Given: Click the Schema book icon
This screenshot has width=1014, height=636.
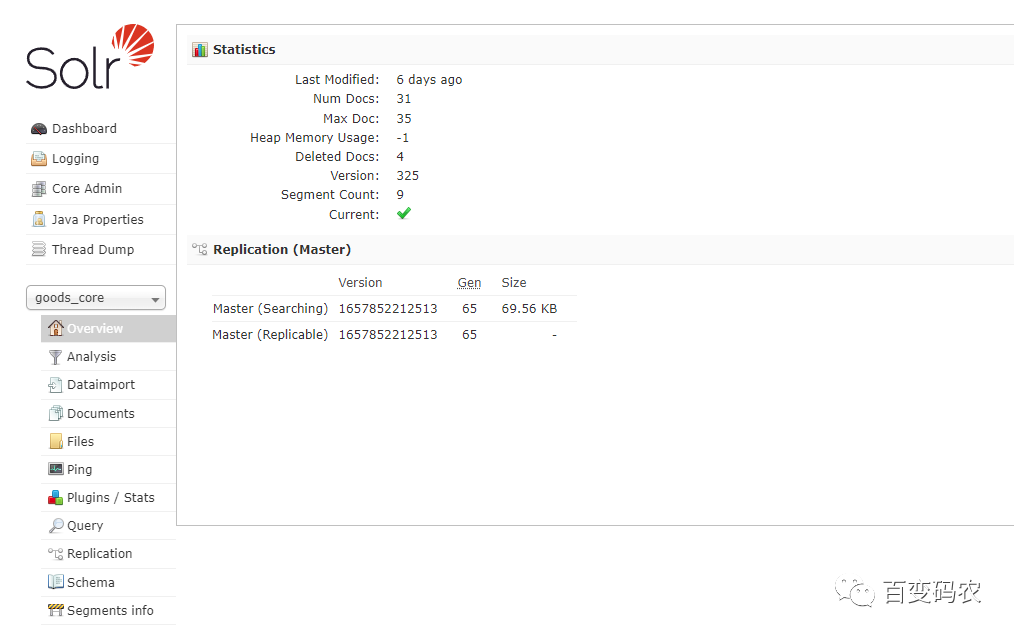Looking at the screenshot, I should 56,582.
